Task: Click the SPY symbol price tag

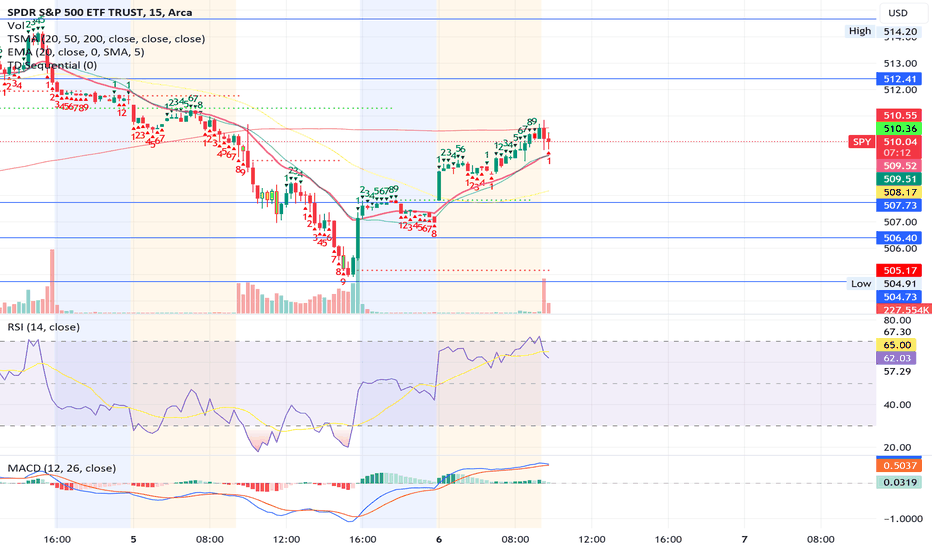Action: (862, 142)
